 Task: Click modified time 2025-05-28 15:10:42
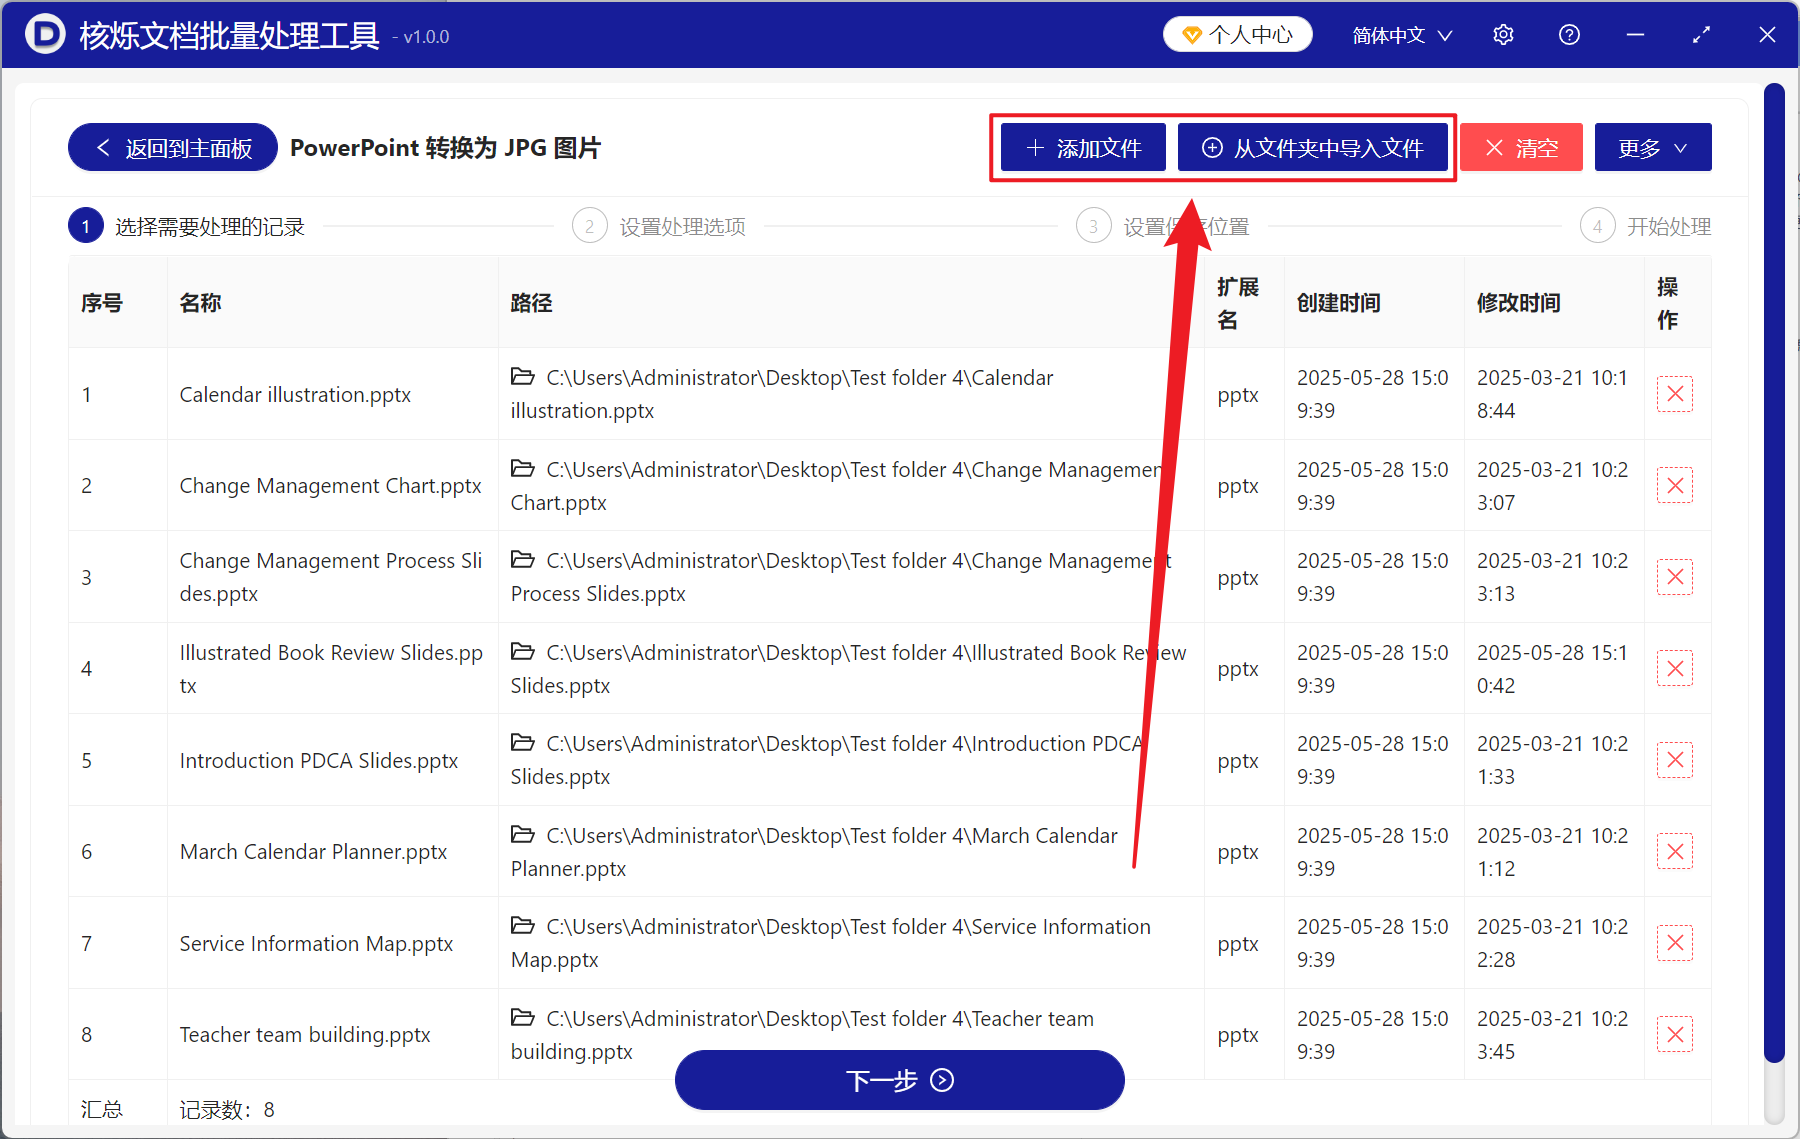pos(1552,669)
